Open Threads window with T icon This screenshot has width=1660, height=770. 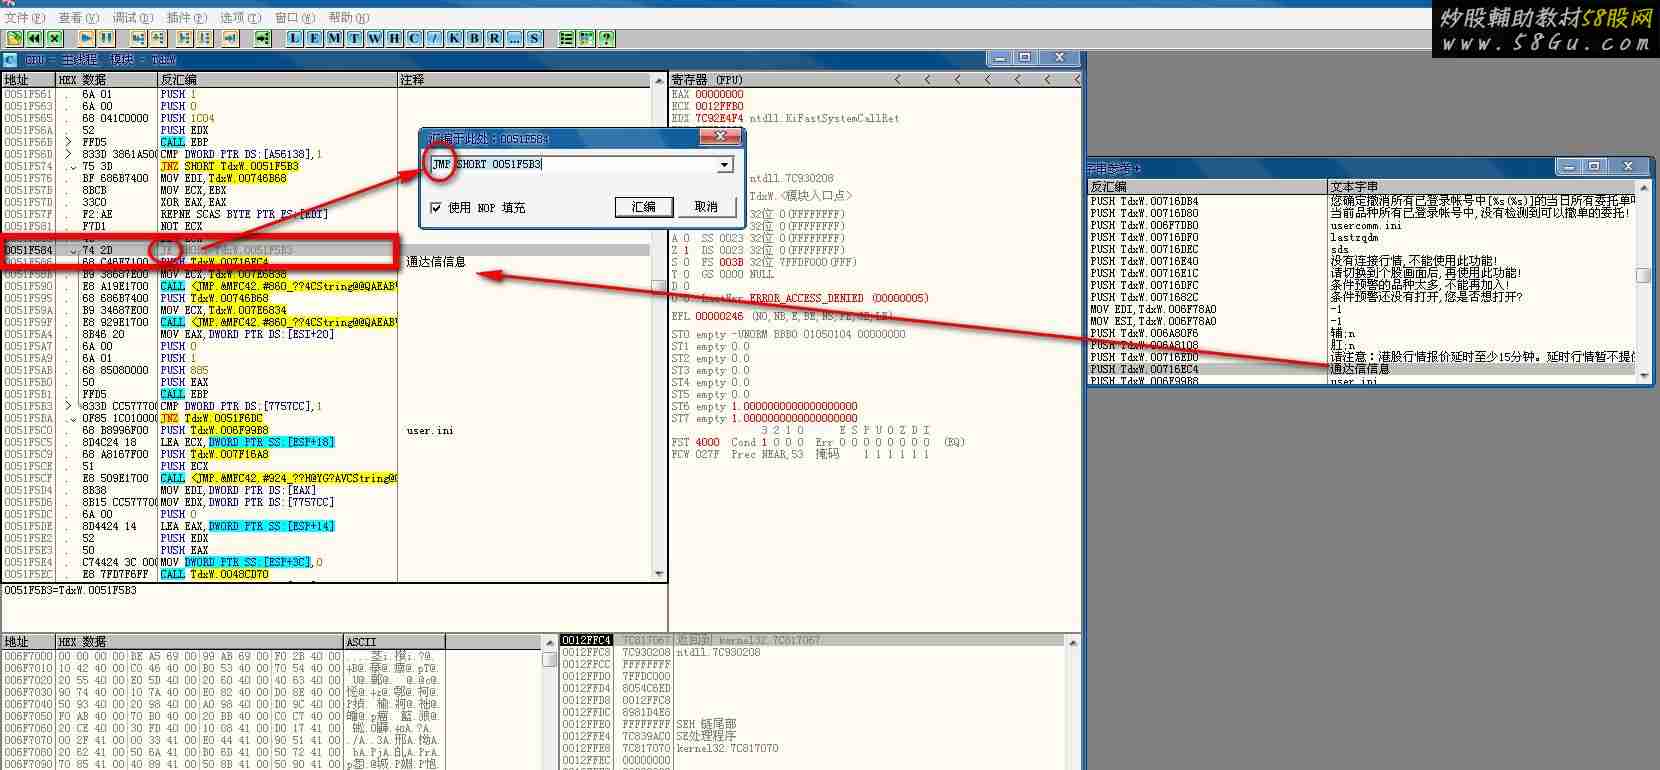(x=355, y=38)
